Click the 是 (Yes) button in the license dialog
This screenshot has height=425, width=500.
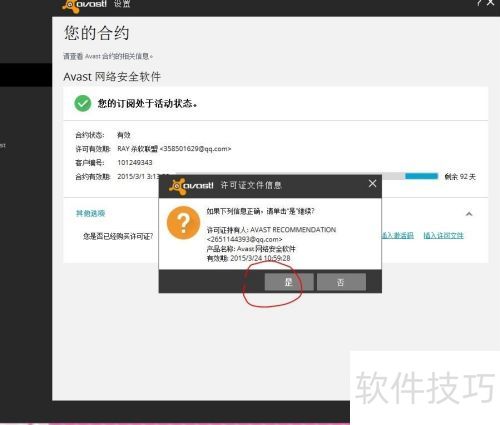point(289,282)
